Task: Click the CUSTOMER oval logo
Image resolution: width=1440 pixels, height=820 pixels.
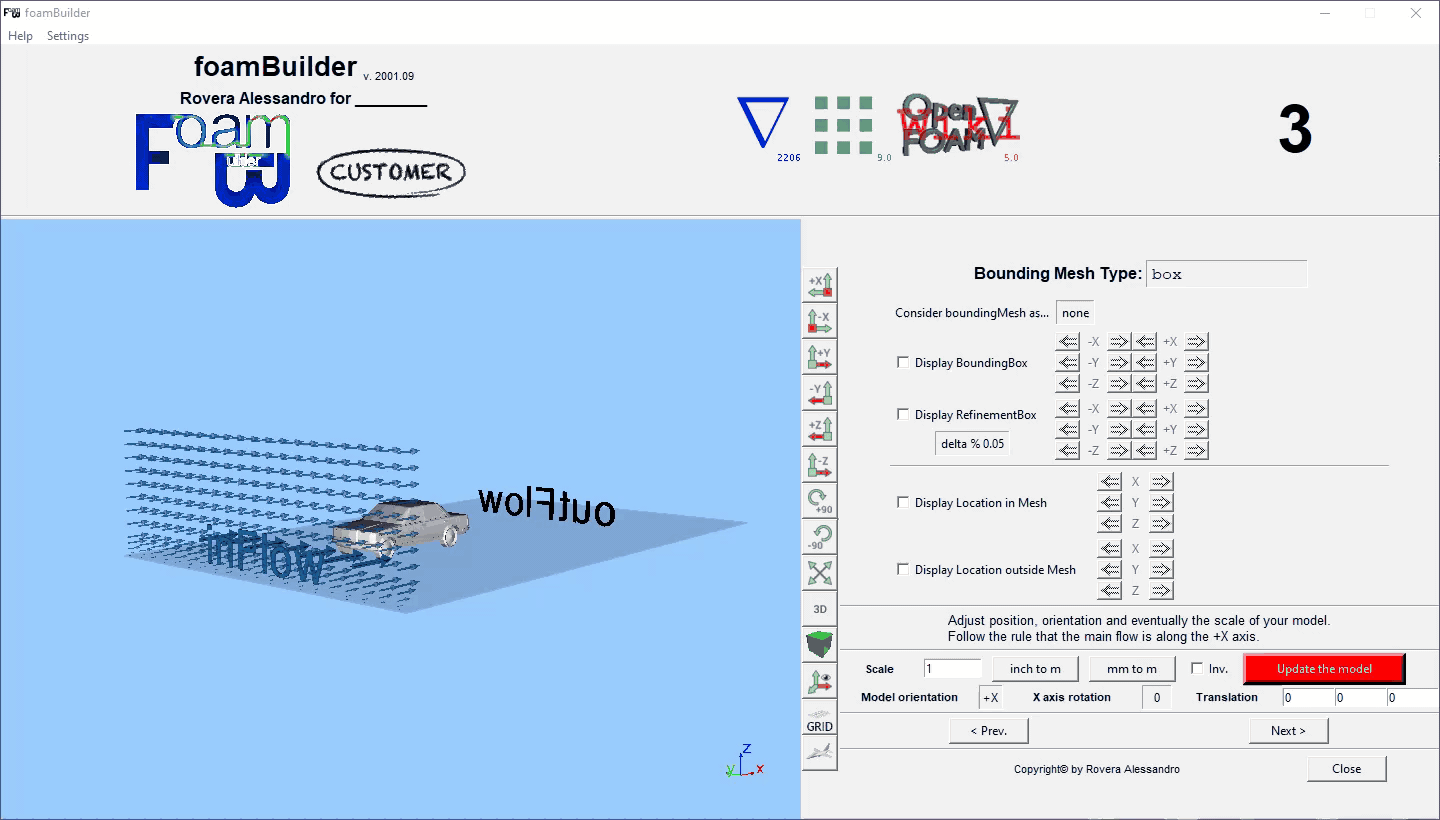Action: [391, 172]
